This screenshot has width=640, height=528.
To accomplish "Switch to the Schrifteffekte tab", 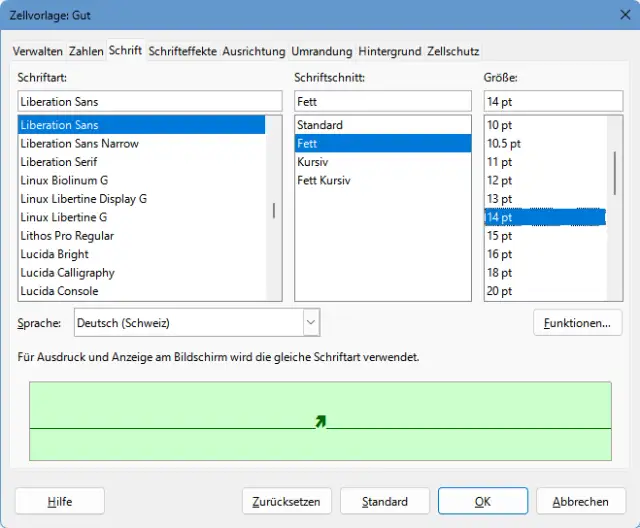I will [x=182, y=51].
